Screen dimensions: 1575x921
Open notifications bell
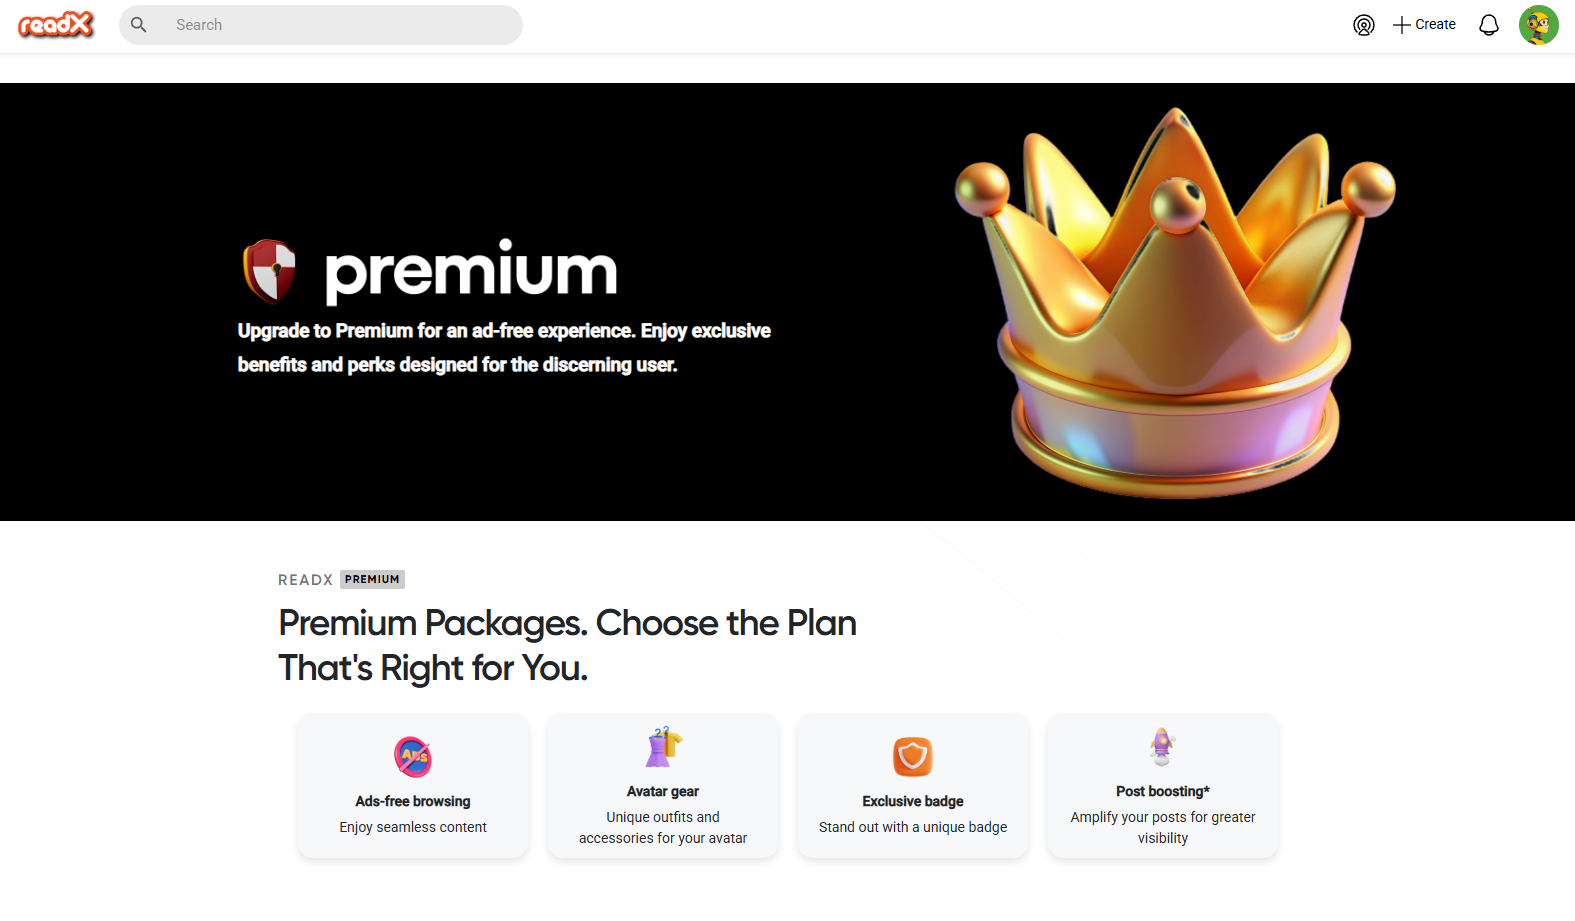(x=1488, y=25)
